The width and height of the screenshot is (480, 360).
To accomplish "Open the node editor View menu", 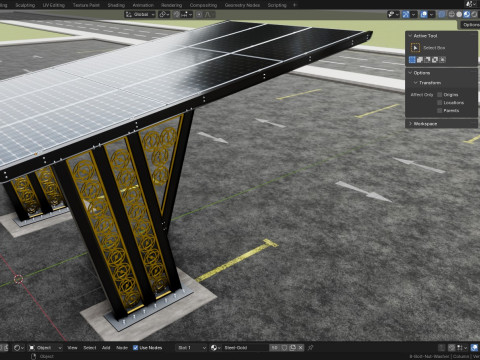I will coord(72,348).
